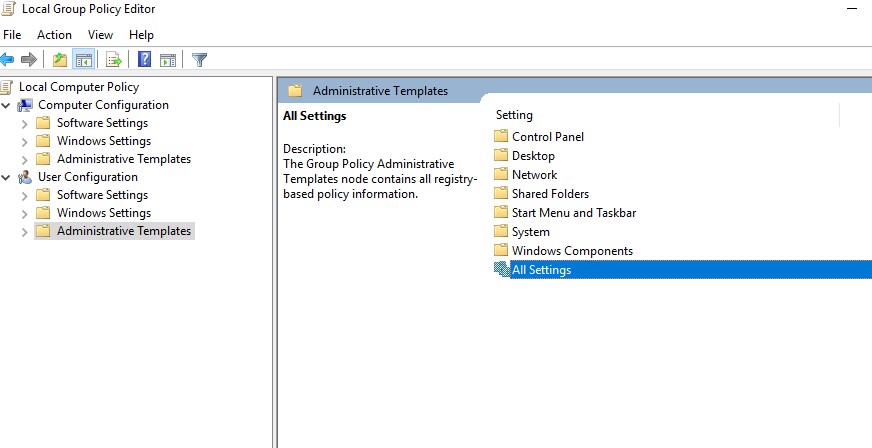Click the System folder icon in list
The height and width of the screenshot is (448, 872).
tap(501, 231)
